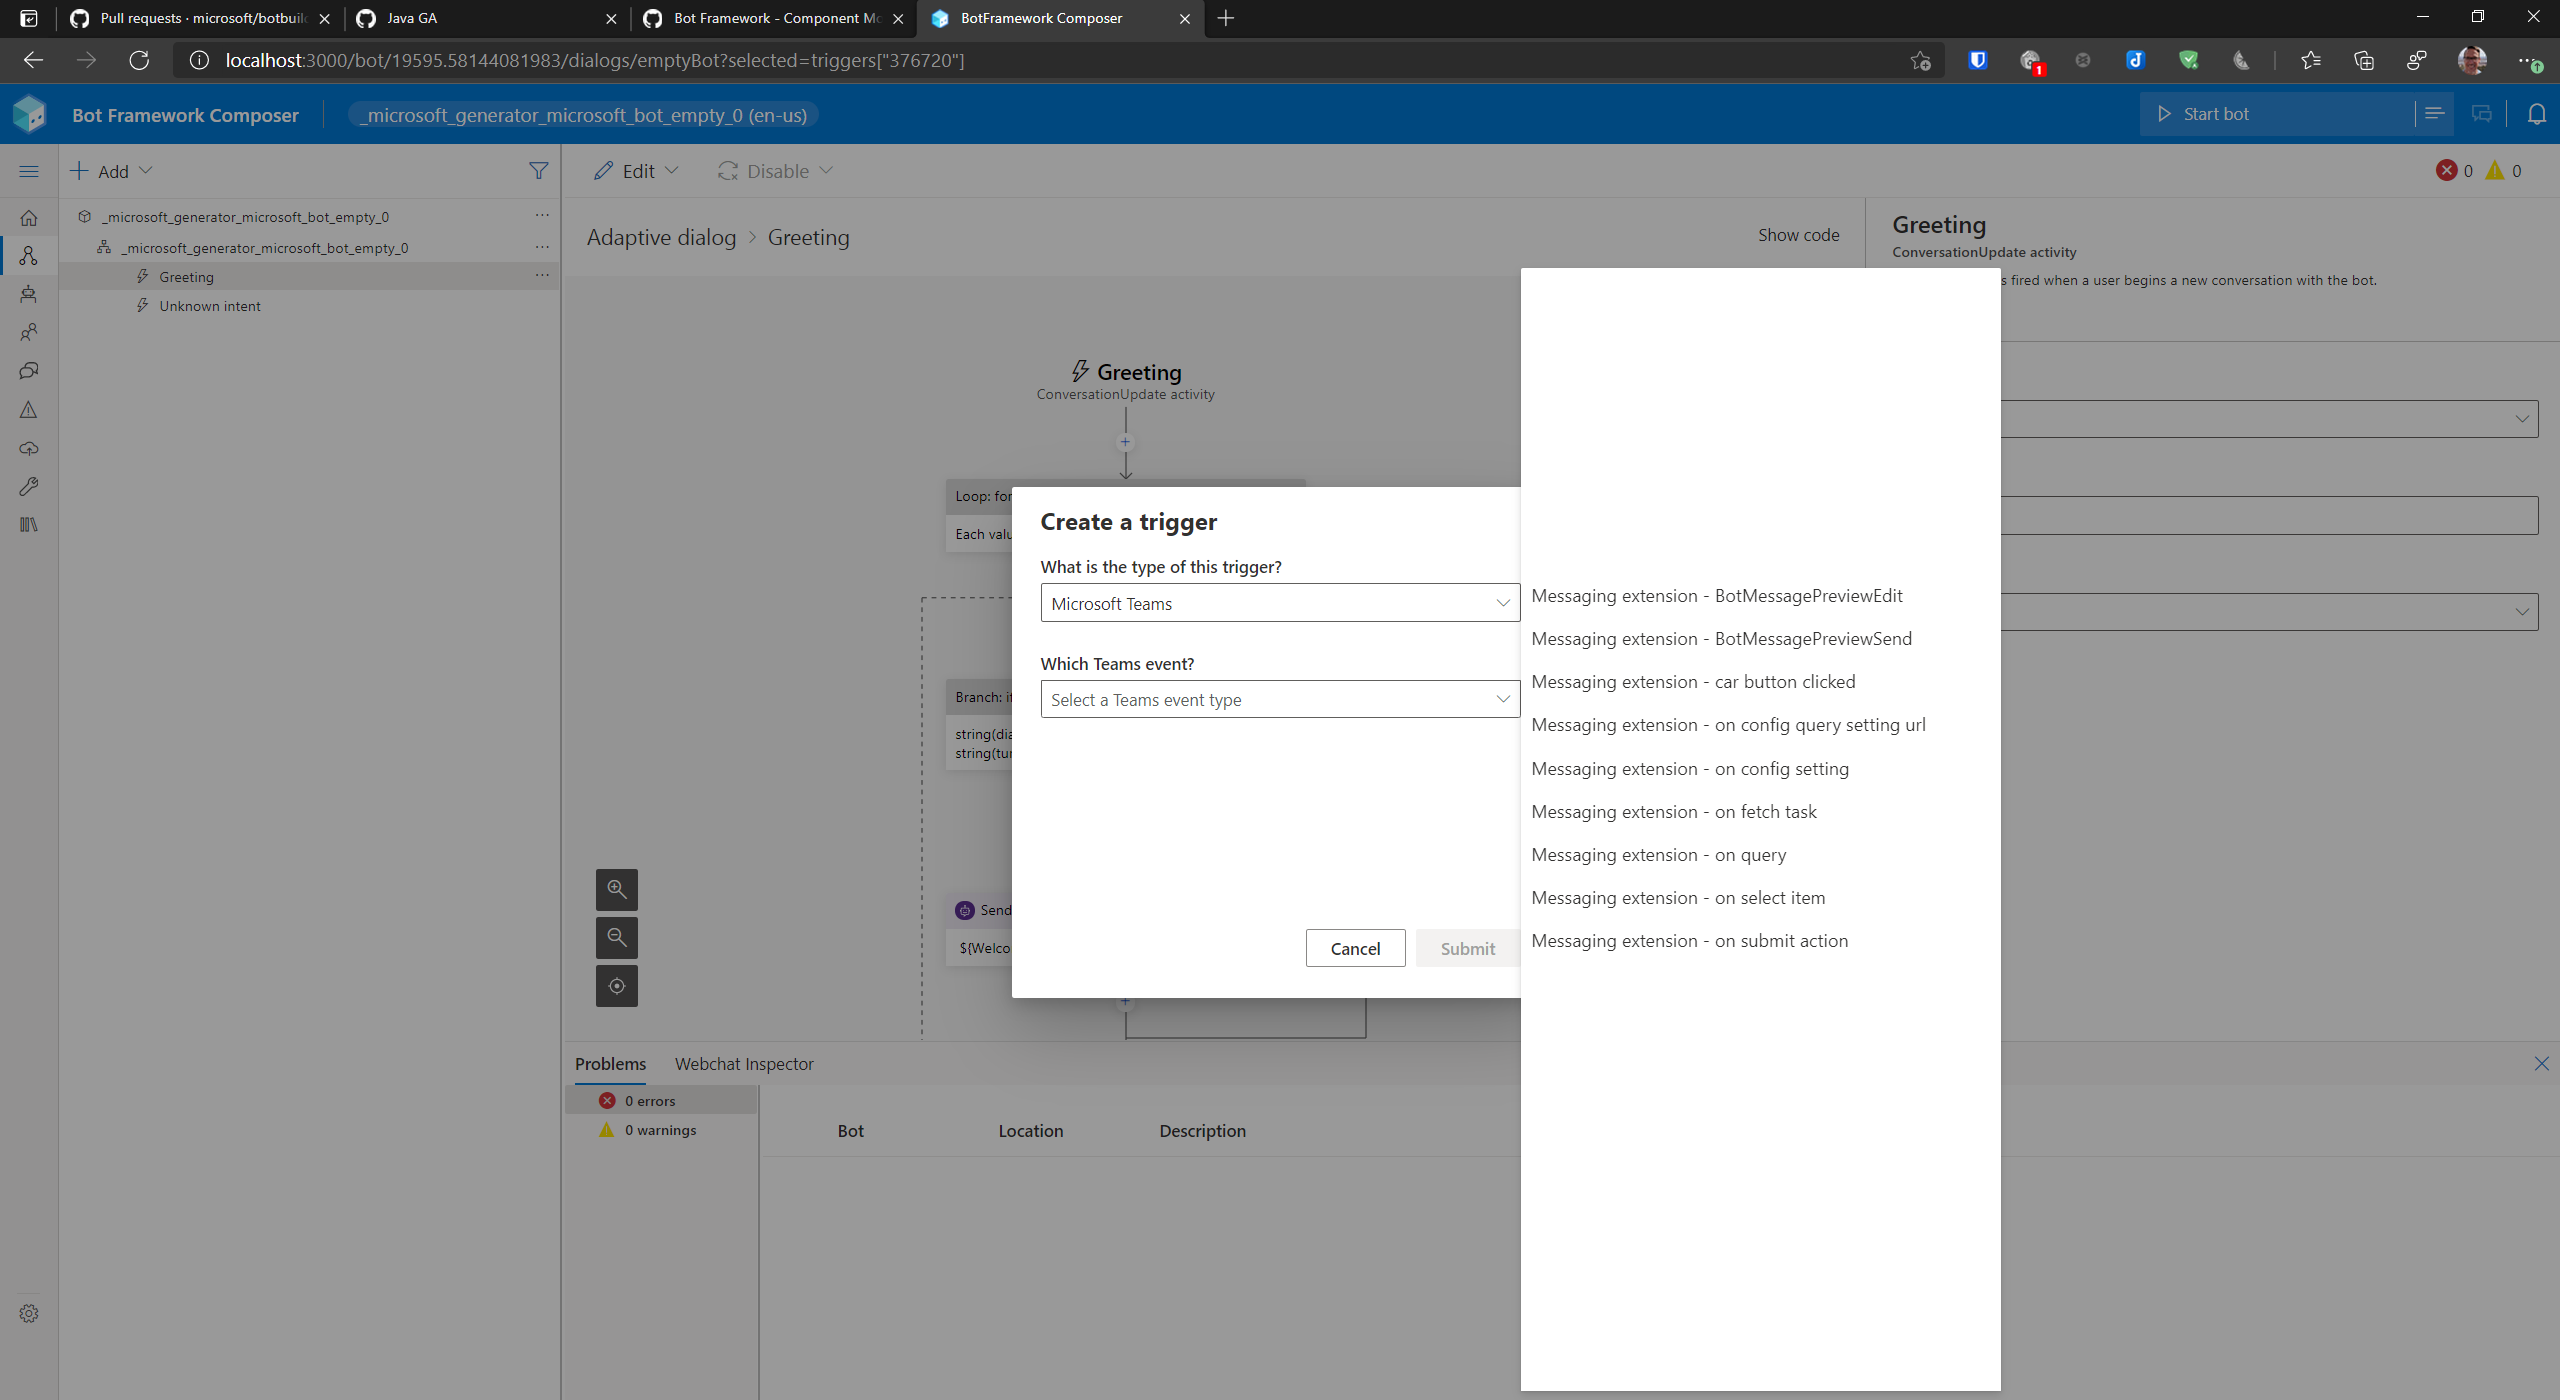This screenshot has width=2560, height=1400.
Task: Open Project Settings with the wrench icon
Action: [x=28, y=487]
